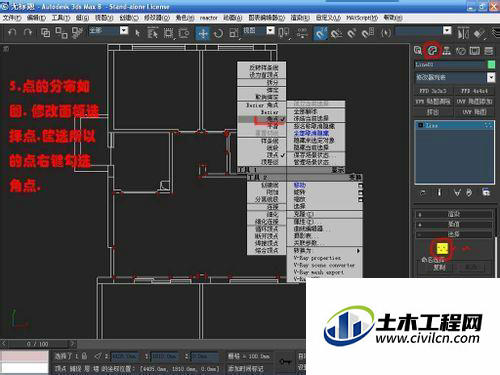
Task: Click Configure Modifier Sets icon
Action: 486,193
